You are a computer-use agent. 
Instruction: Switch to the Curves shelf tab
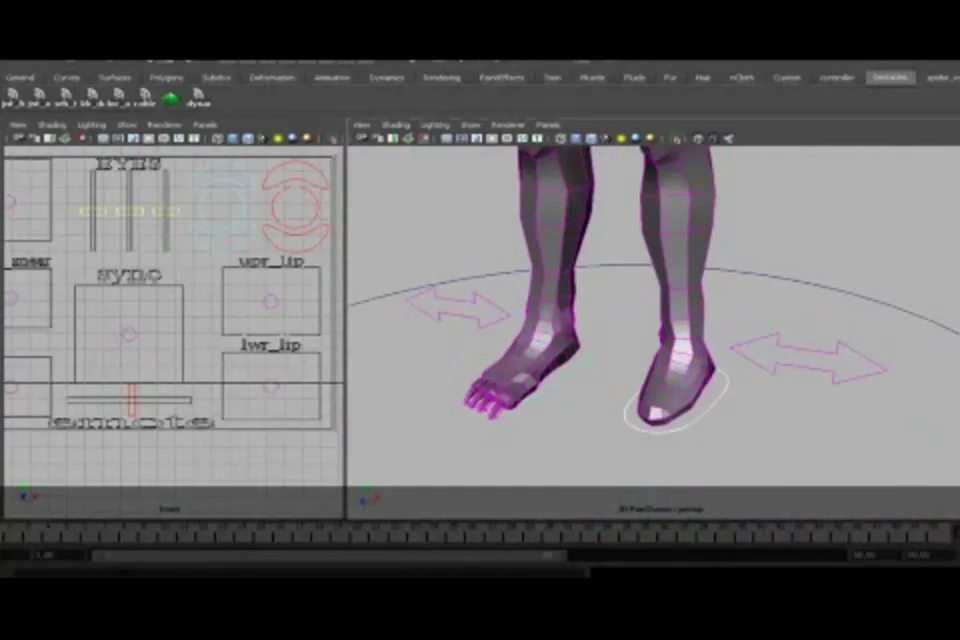tap(66, 78)
